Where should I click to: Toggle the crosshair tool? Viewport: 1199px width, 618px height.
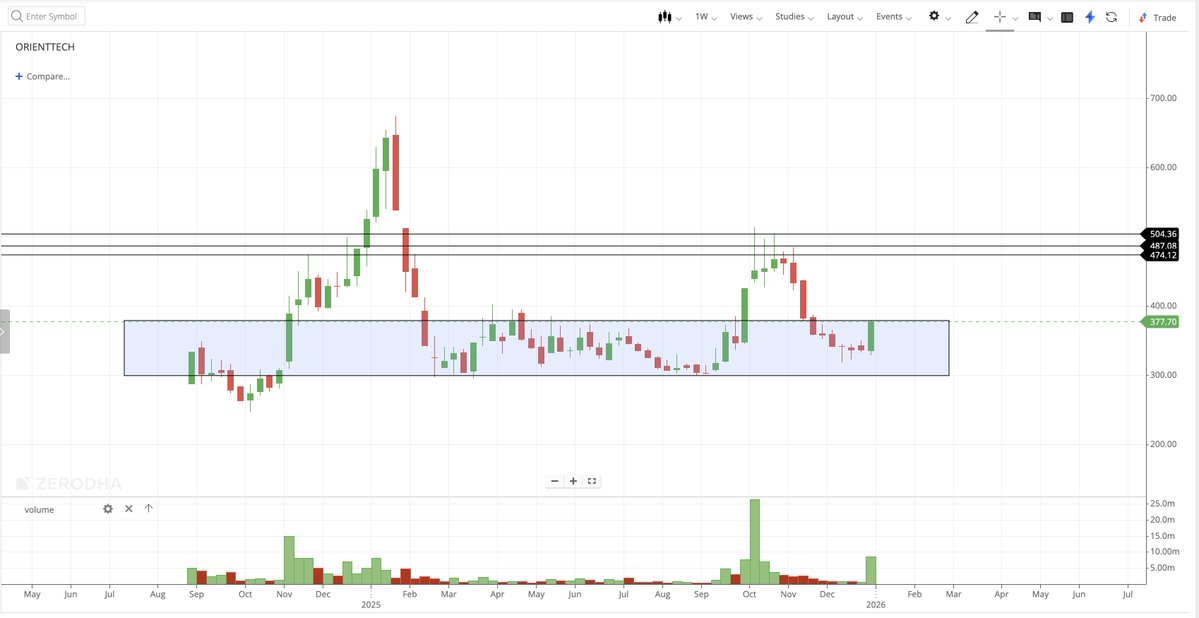click(x=999, y=17)
